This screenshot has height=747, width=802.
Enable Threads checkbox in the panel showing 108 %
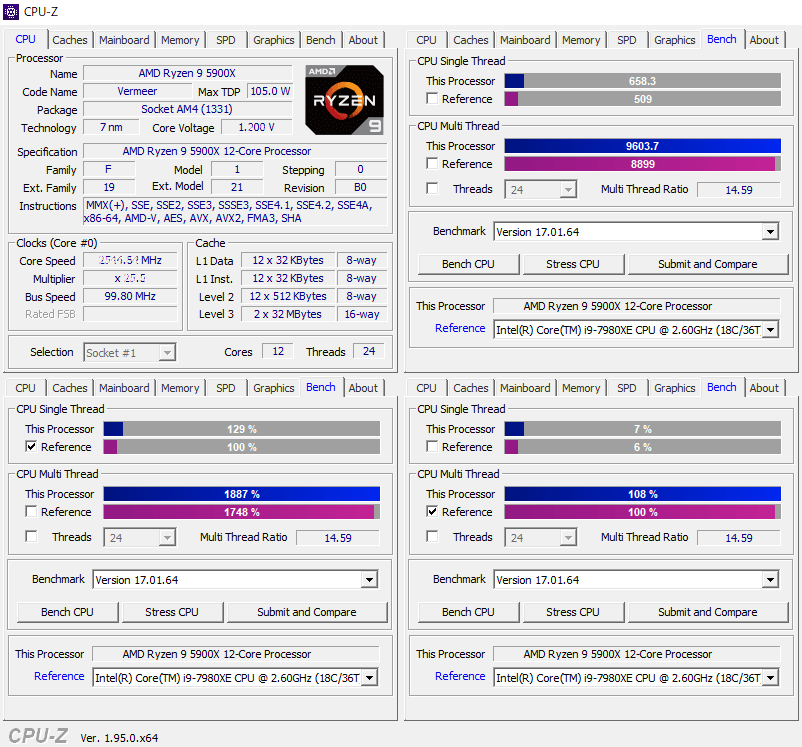[432, 536]
